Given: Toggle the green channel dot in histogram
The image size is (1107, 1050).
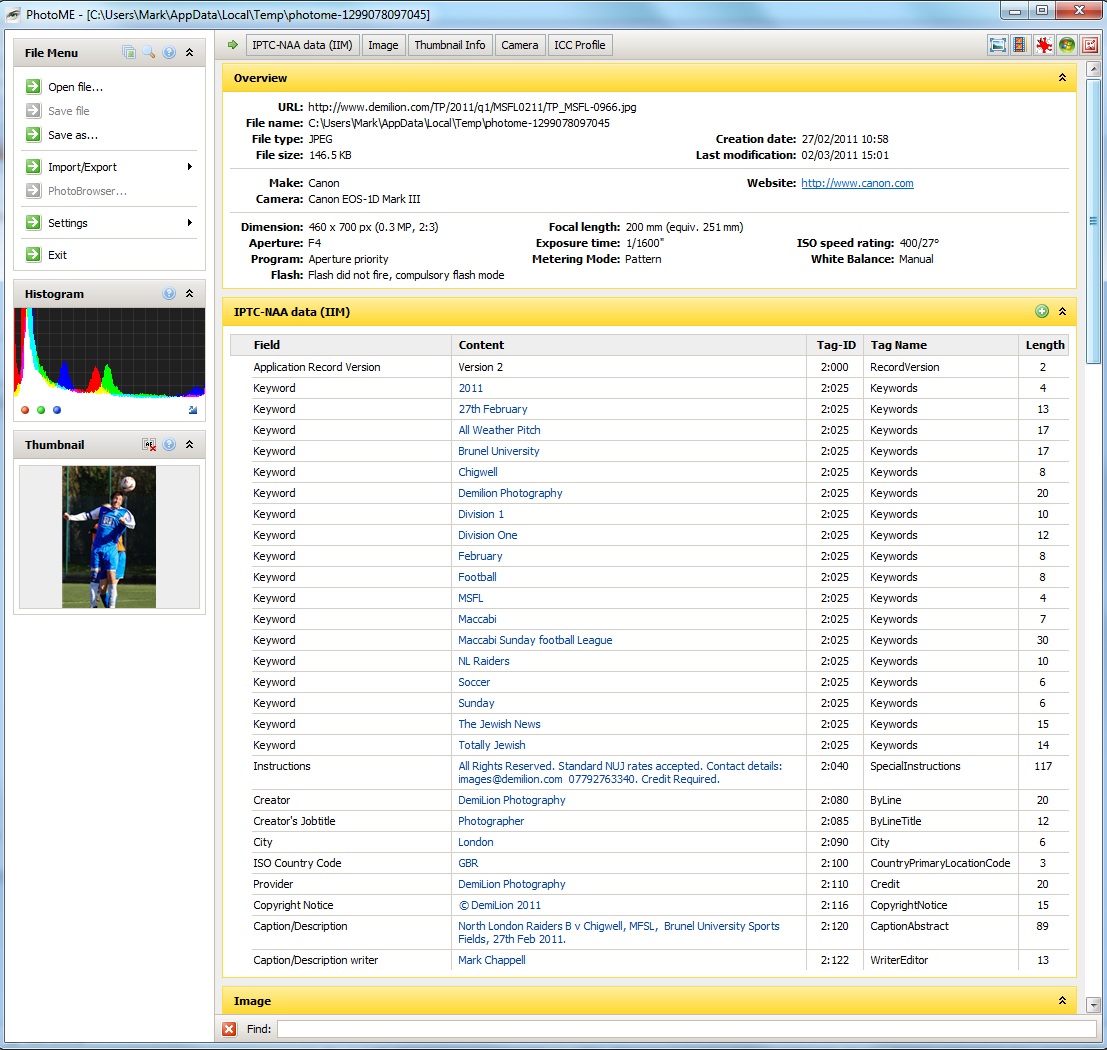Looking at the screenshot, I should (x=41, y=410).
